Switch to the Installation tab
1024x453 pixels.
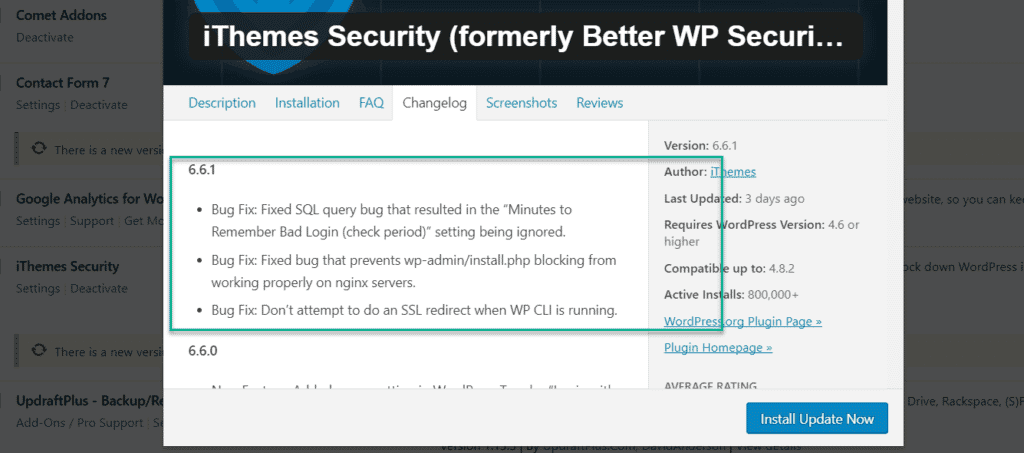coord(307,103)
